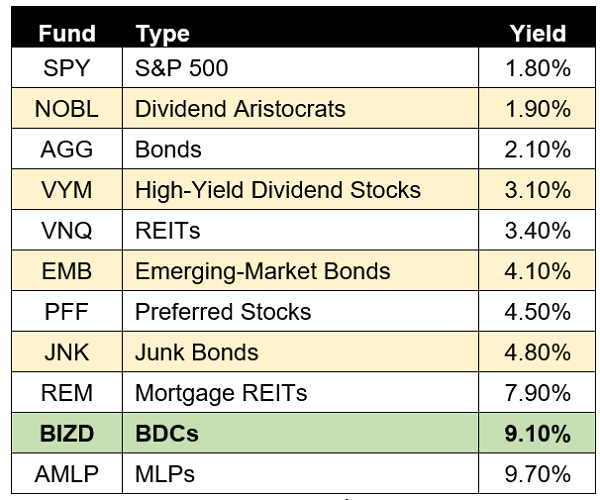Select the VYM fund cell
Image resolution: width=600 pixels, height=500 pixels.
pos(67,189)
